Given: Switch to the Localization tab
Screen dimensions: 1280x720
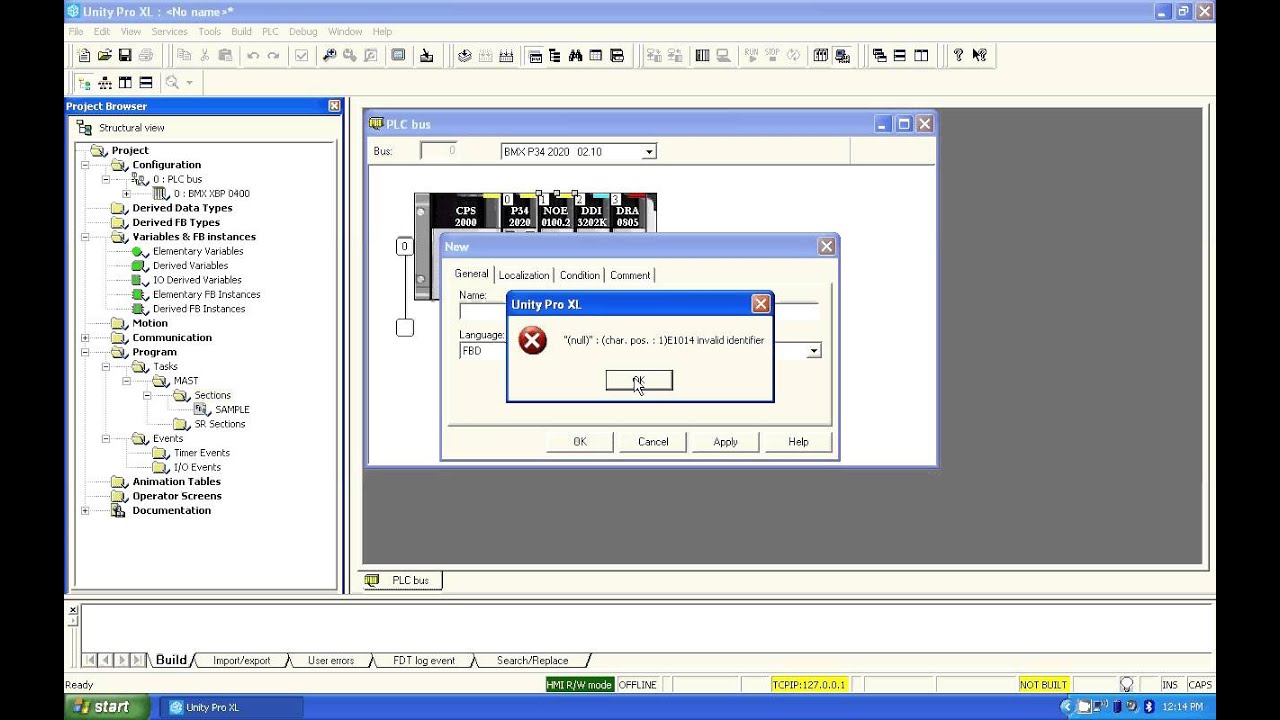Looking at the screenshot, I should [524, 275].
